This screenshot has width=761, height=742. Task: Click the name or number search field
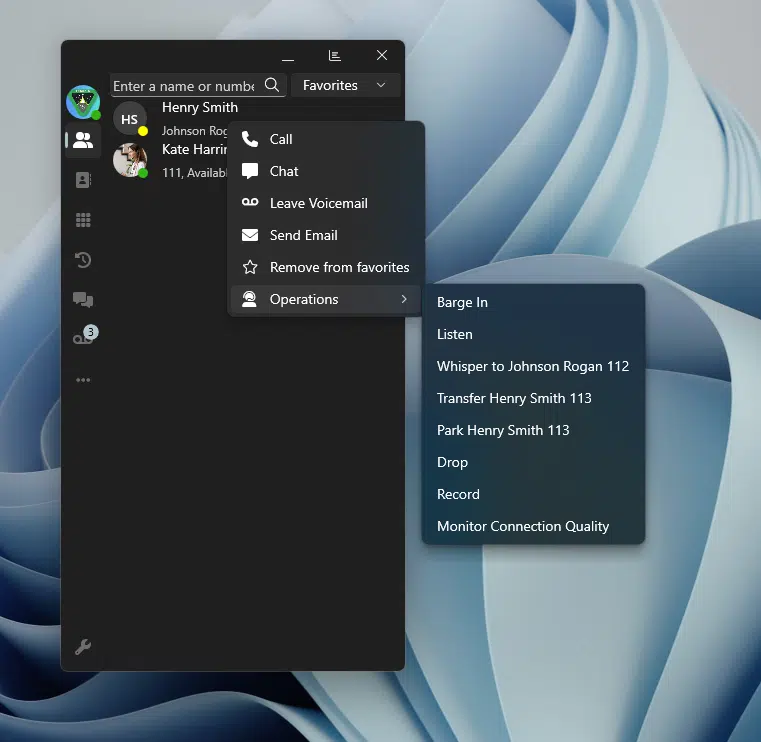tap(184, 86)
